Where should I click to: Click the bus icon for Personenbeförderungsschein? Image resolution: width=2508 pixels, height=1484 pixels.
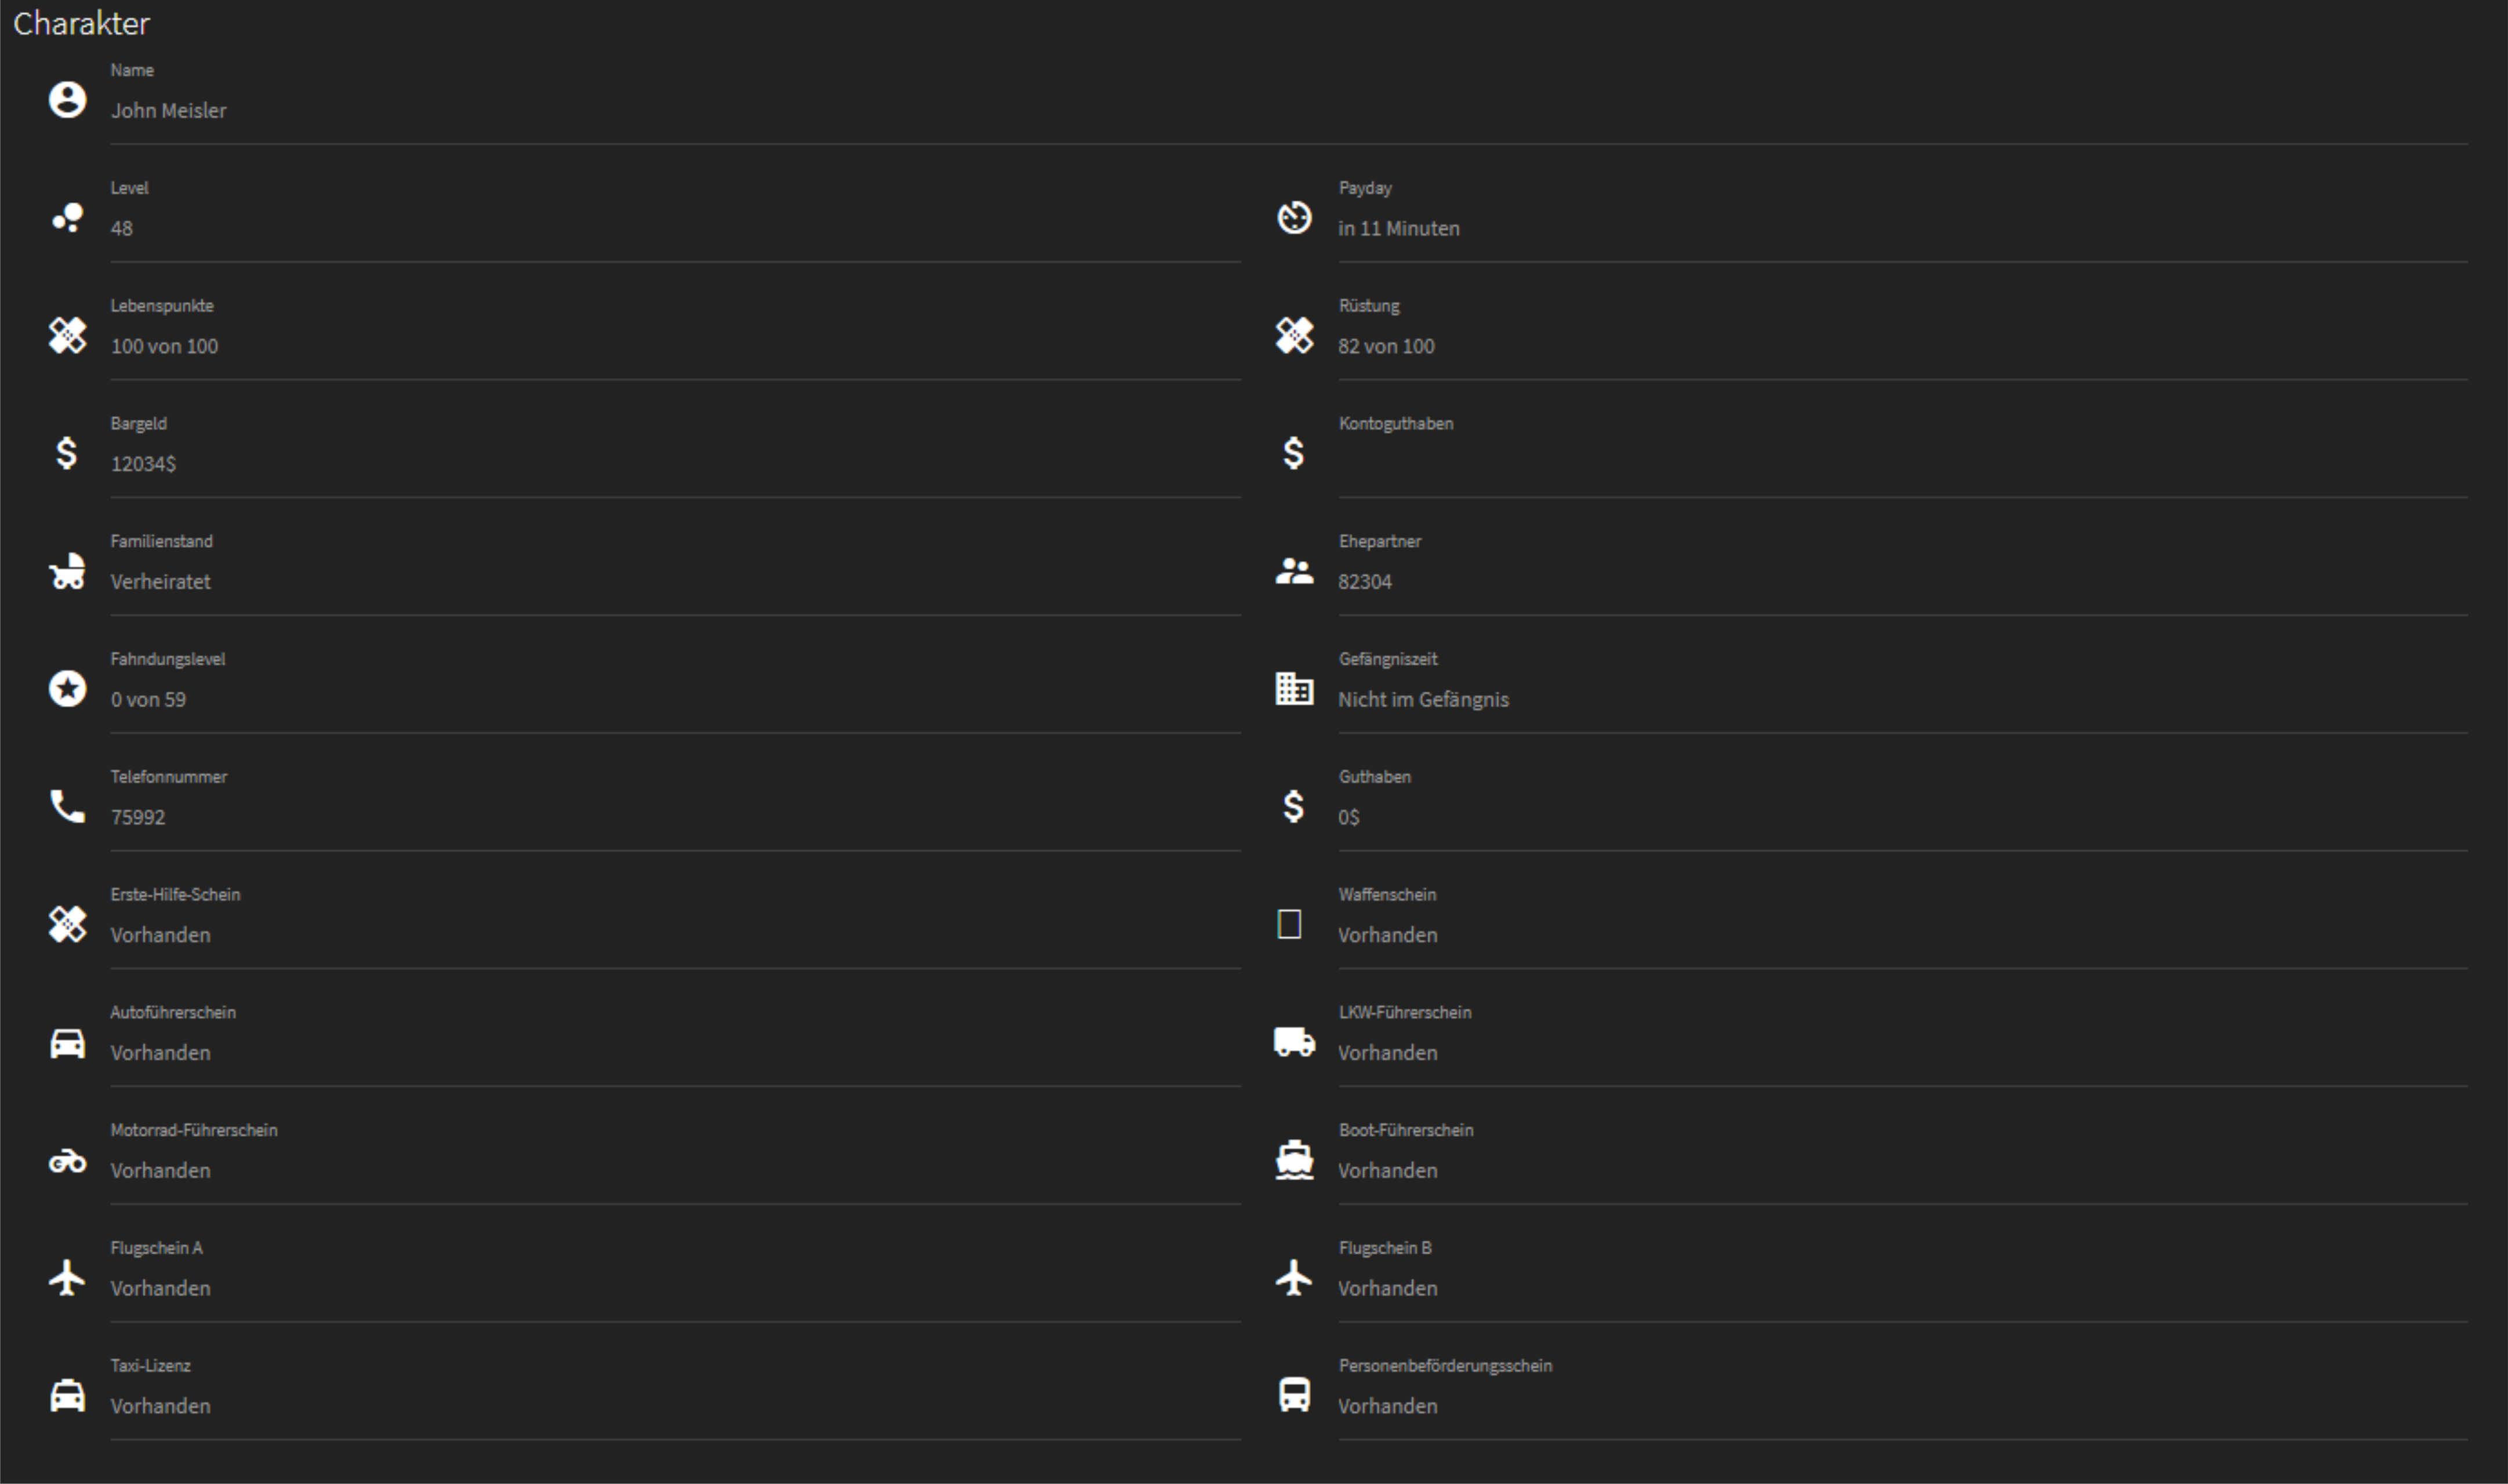click(1294, 1395)
